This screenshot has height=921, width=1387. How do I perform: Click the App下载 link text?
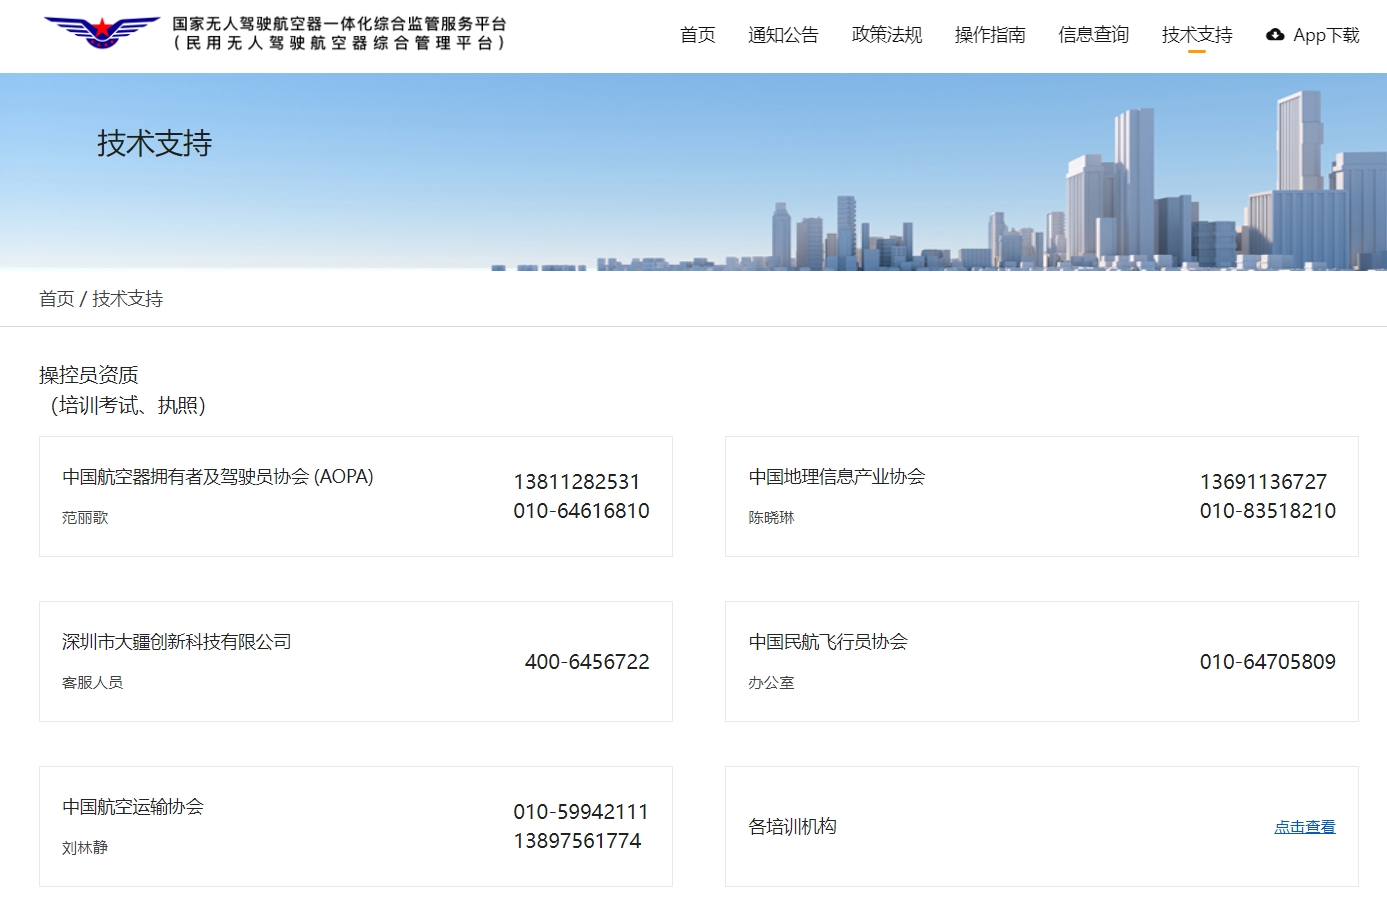pos(1326,35)
